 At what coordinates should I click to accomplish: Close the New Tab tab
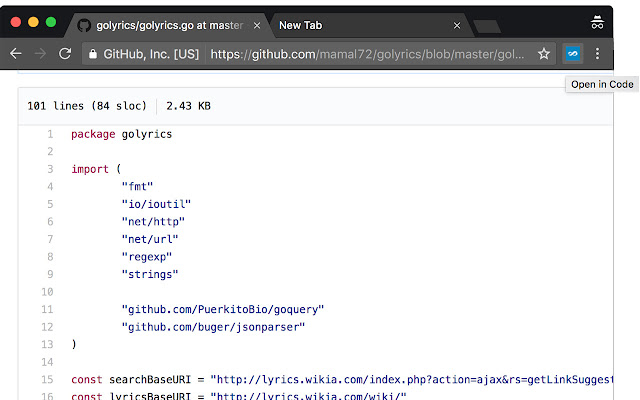click(x=457, y=26)
